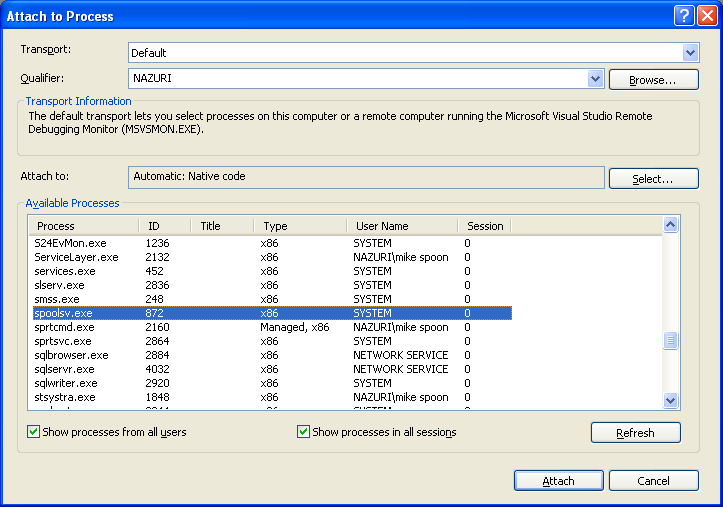Click NETWORK SERVICE user of sqlservr.exe
The width and height of the screenshot is (723, 507).
pyautogui.click(x=401, y=369)
